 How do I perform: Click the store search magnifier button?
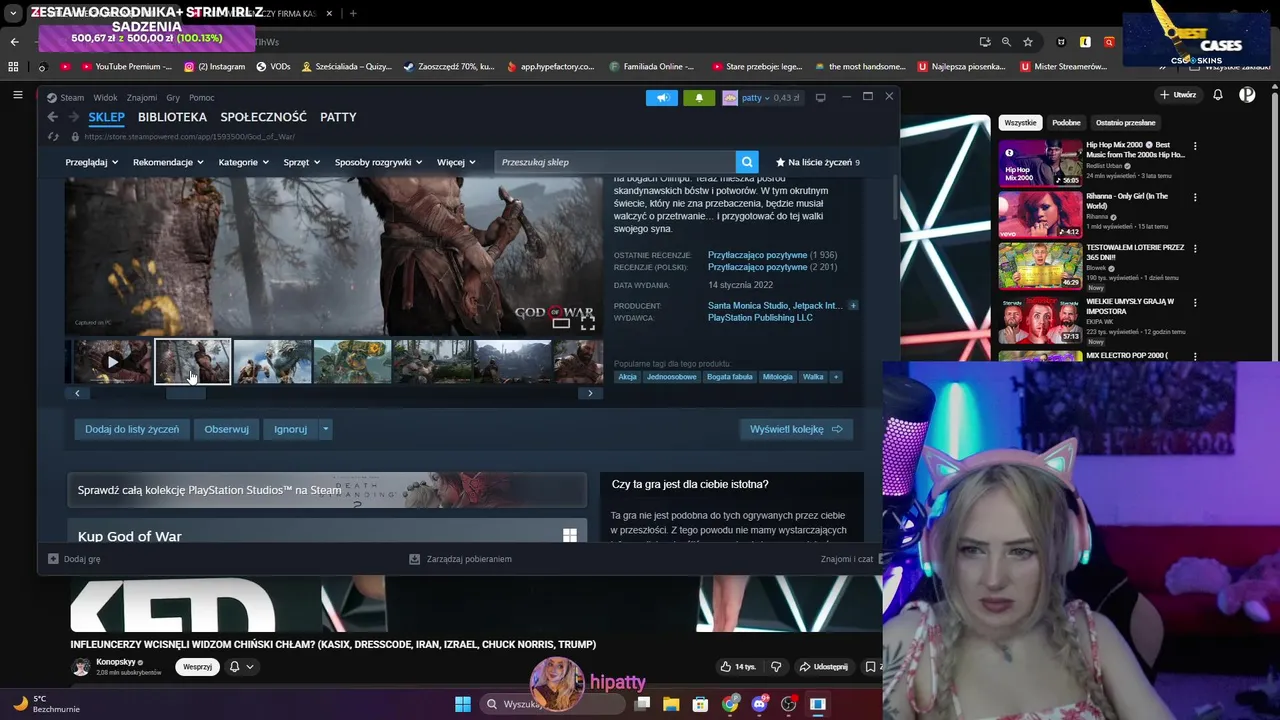point(746,162)
